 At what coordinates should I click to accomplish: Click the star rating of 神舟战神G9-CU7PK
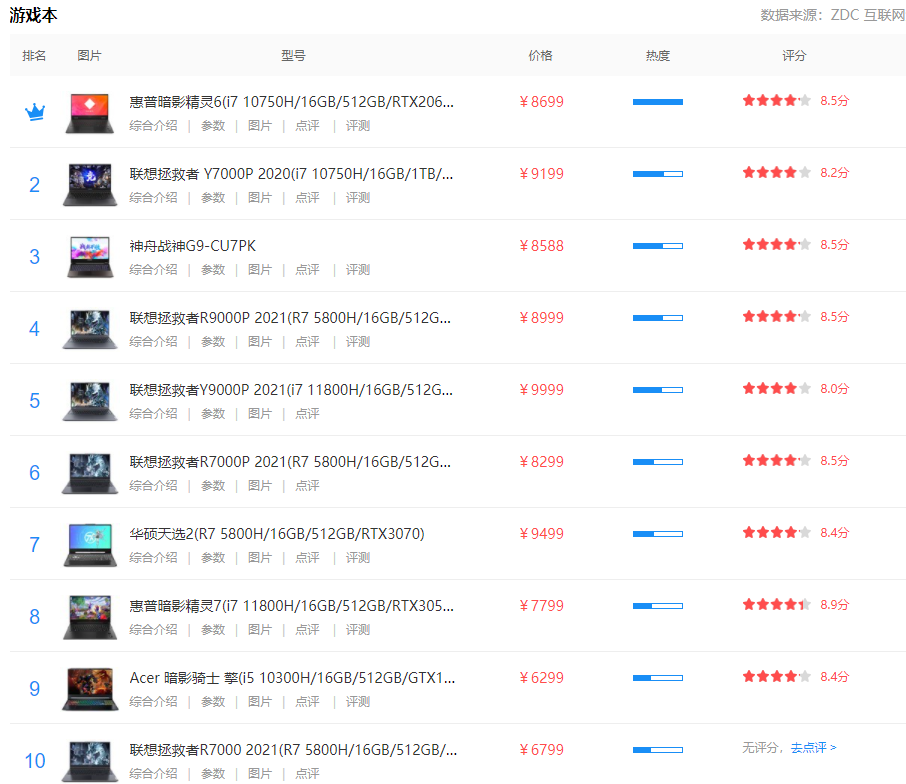(776, 243)
